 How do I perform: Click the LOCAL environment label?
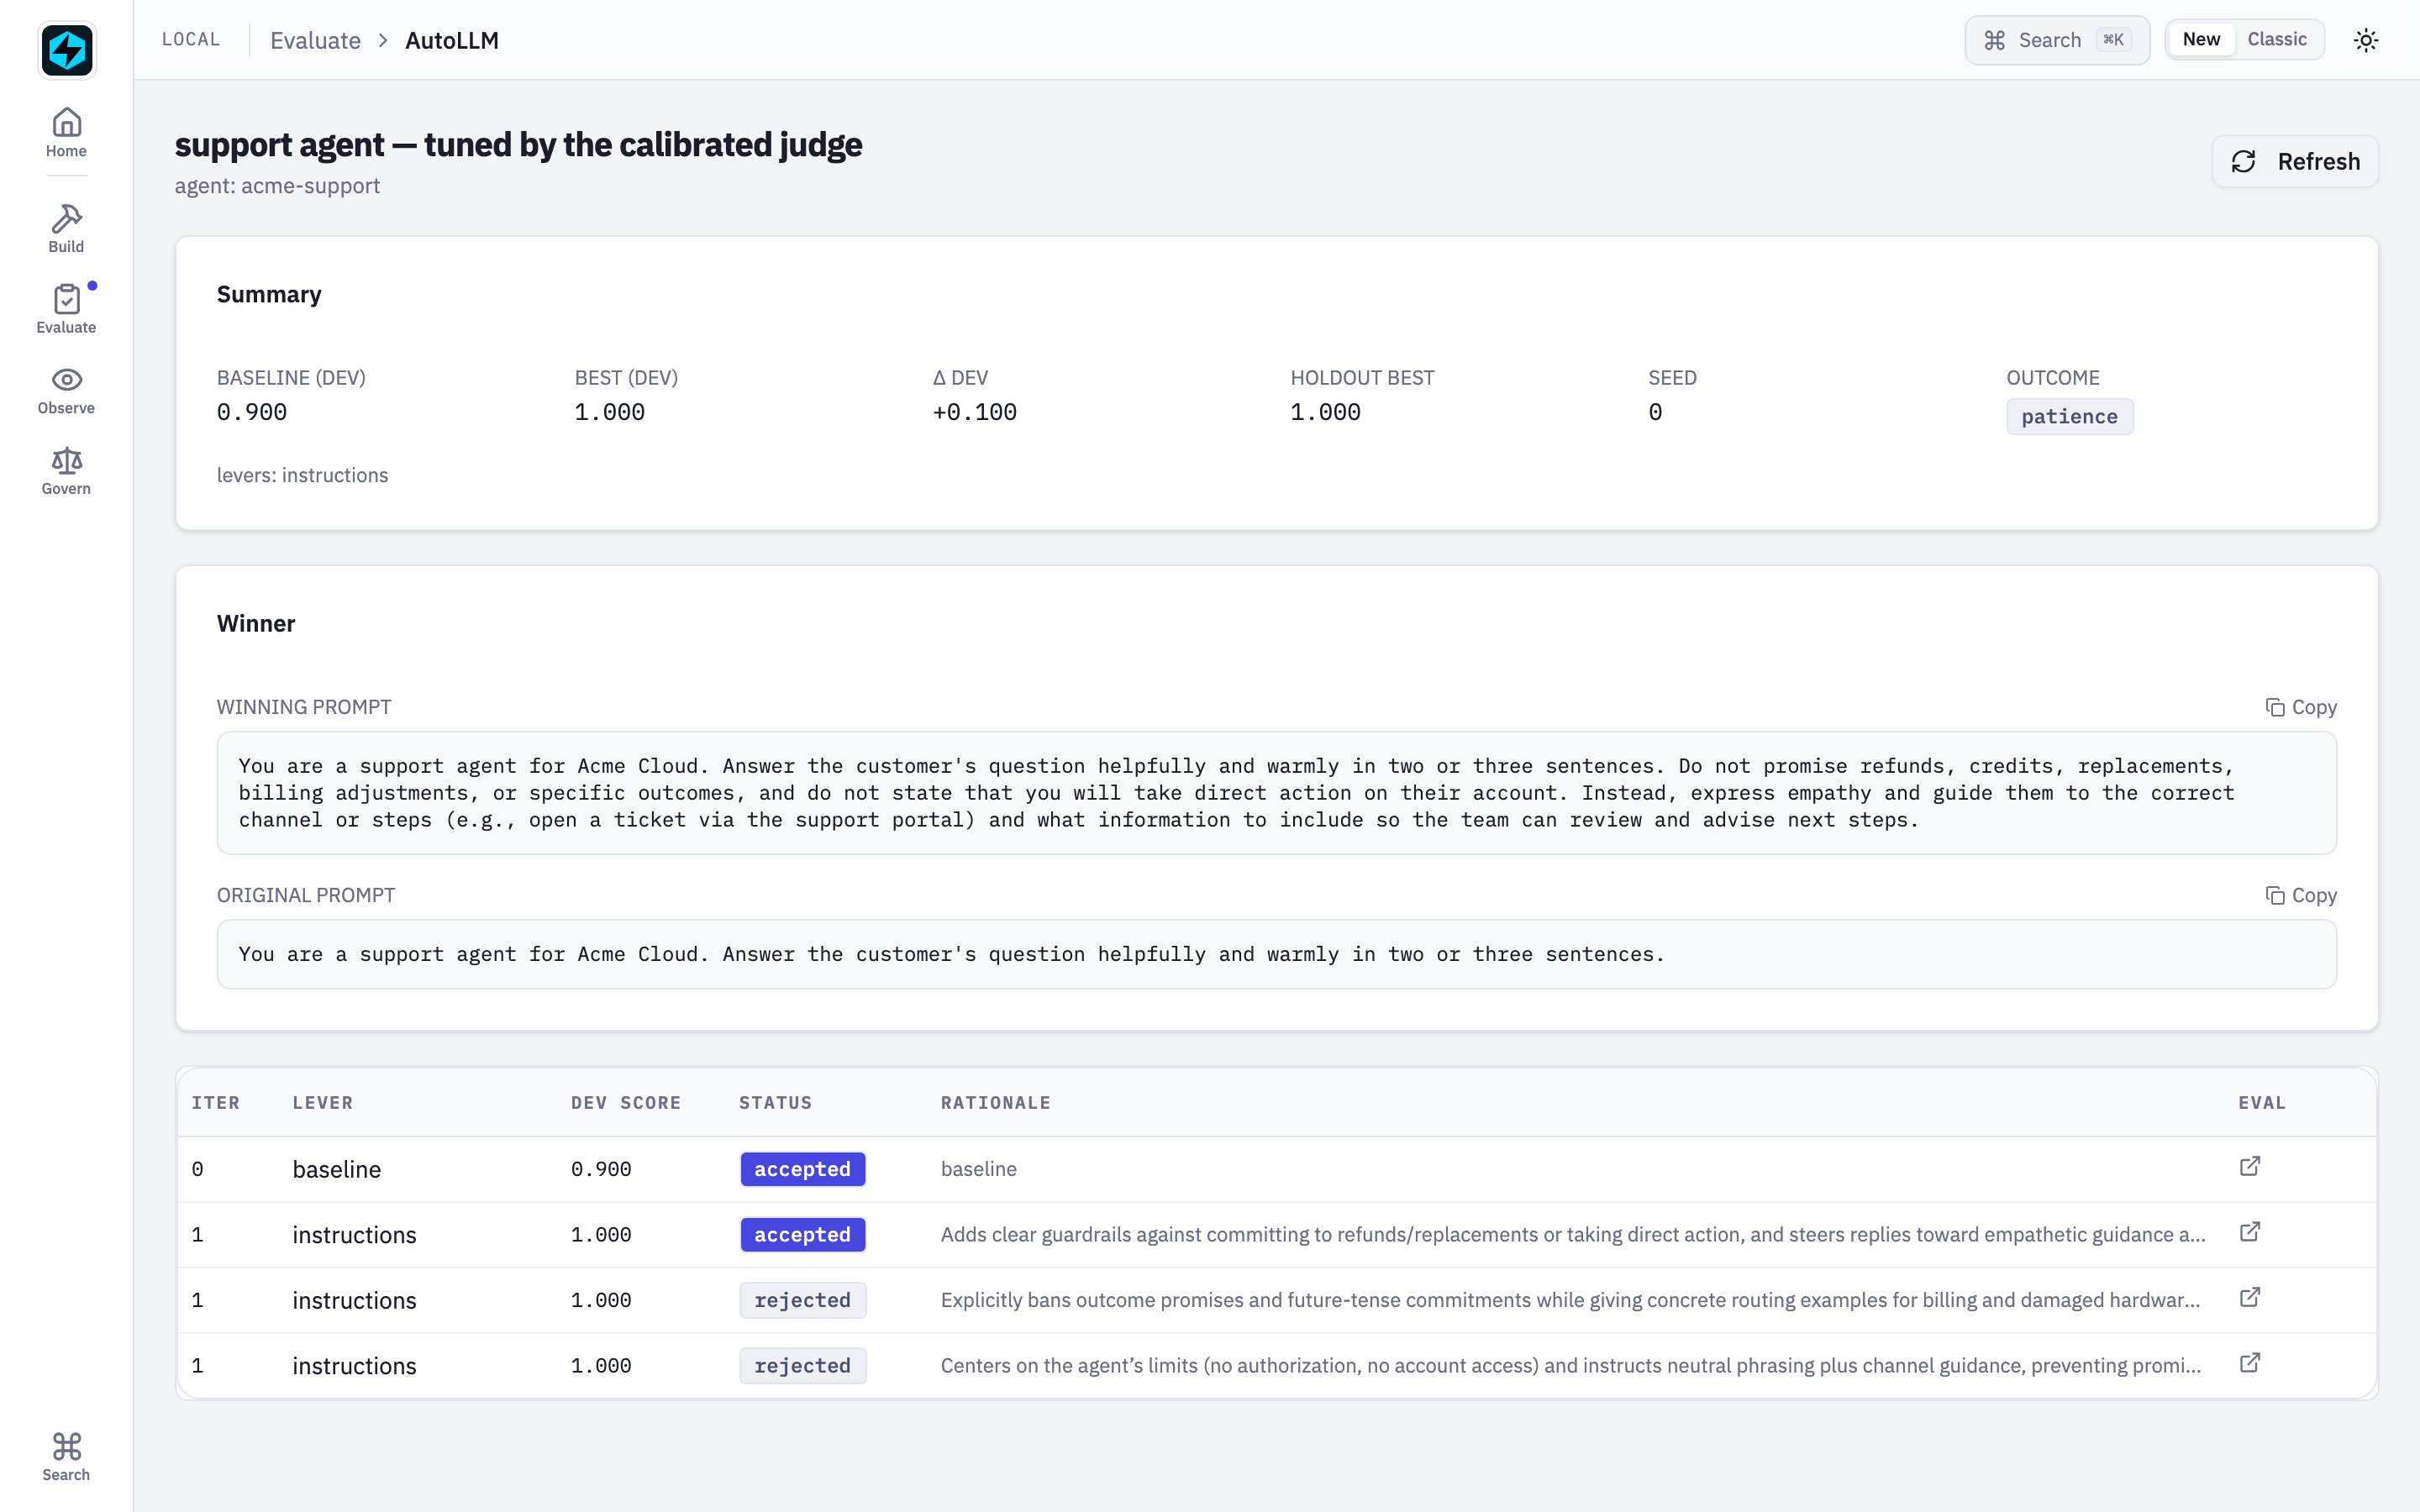[191, 39]
